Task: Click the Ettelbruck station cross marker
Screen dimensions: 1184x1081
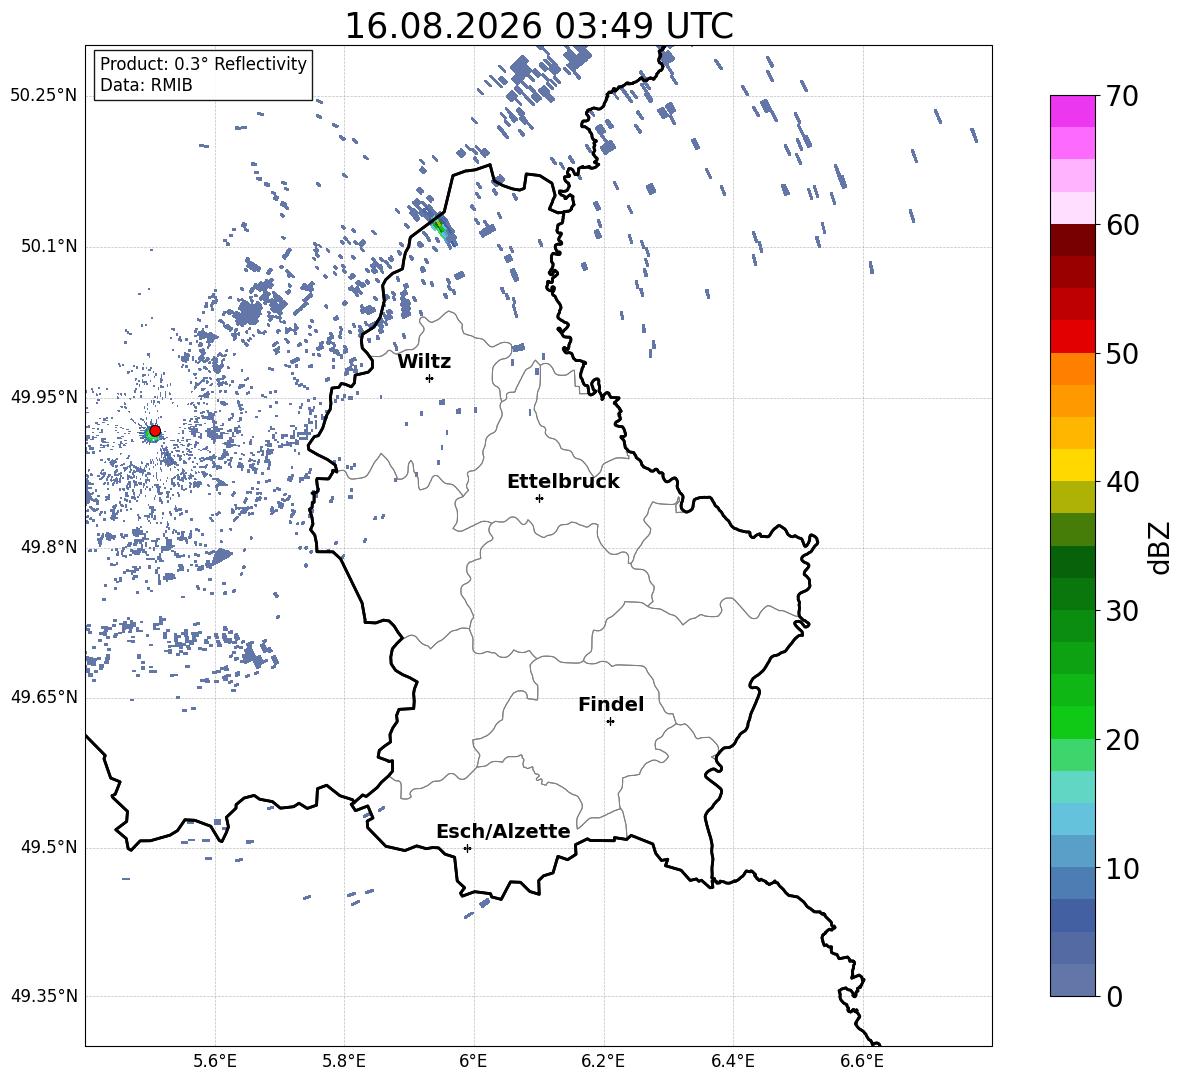Action: 539,498
